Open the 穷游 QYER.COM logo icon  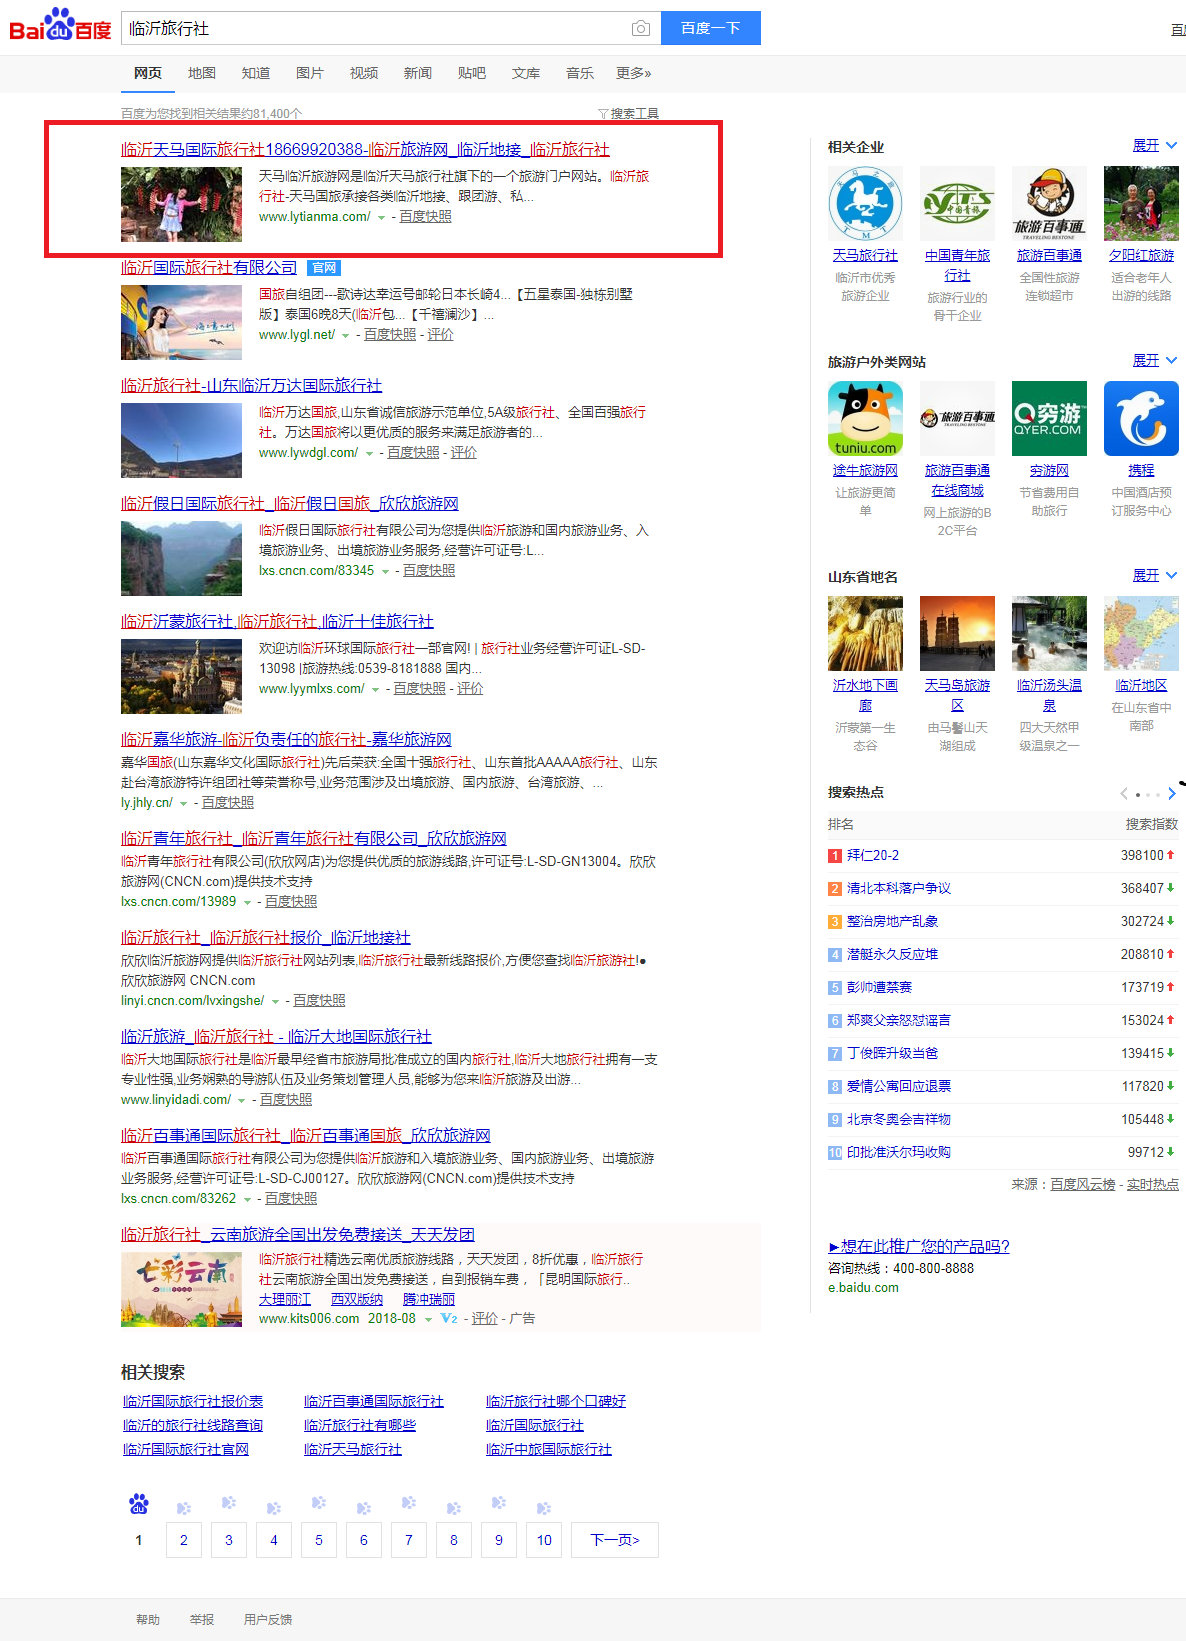1049,418
